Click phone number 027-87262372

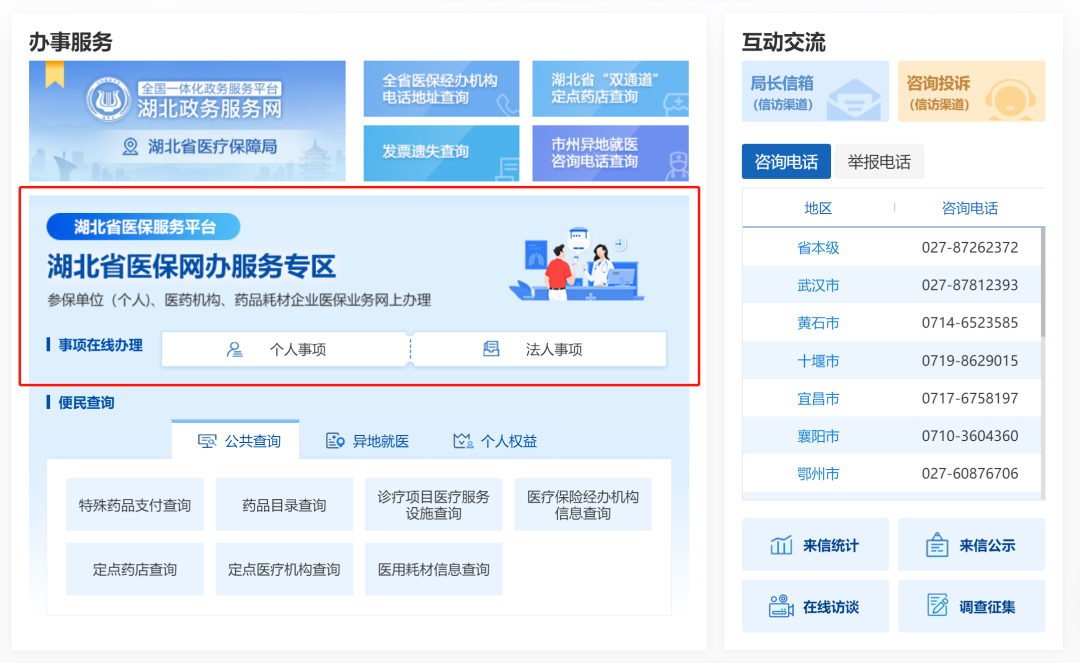click(x=970, y=247)
